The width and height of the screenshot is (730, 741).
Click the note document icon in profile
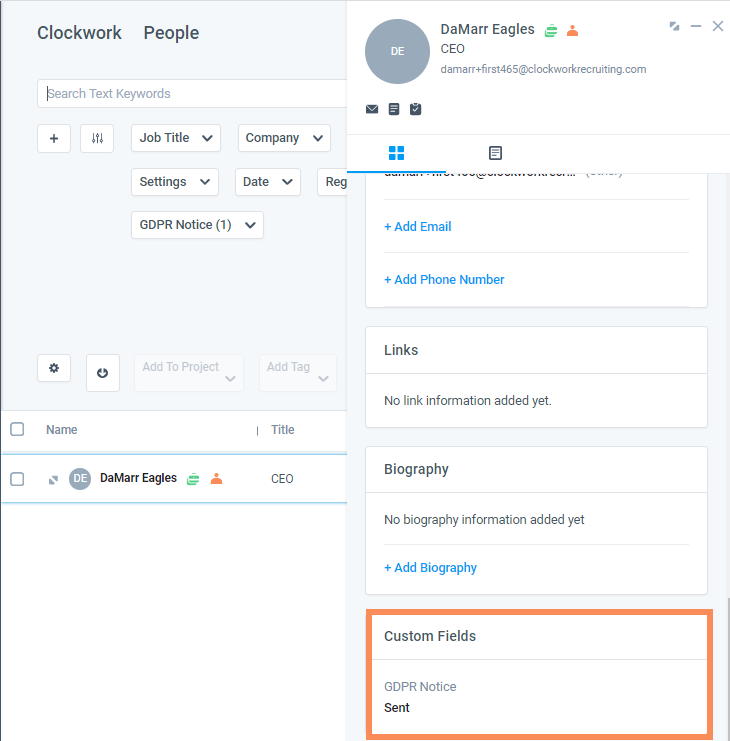click(394, 109)
